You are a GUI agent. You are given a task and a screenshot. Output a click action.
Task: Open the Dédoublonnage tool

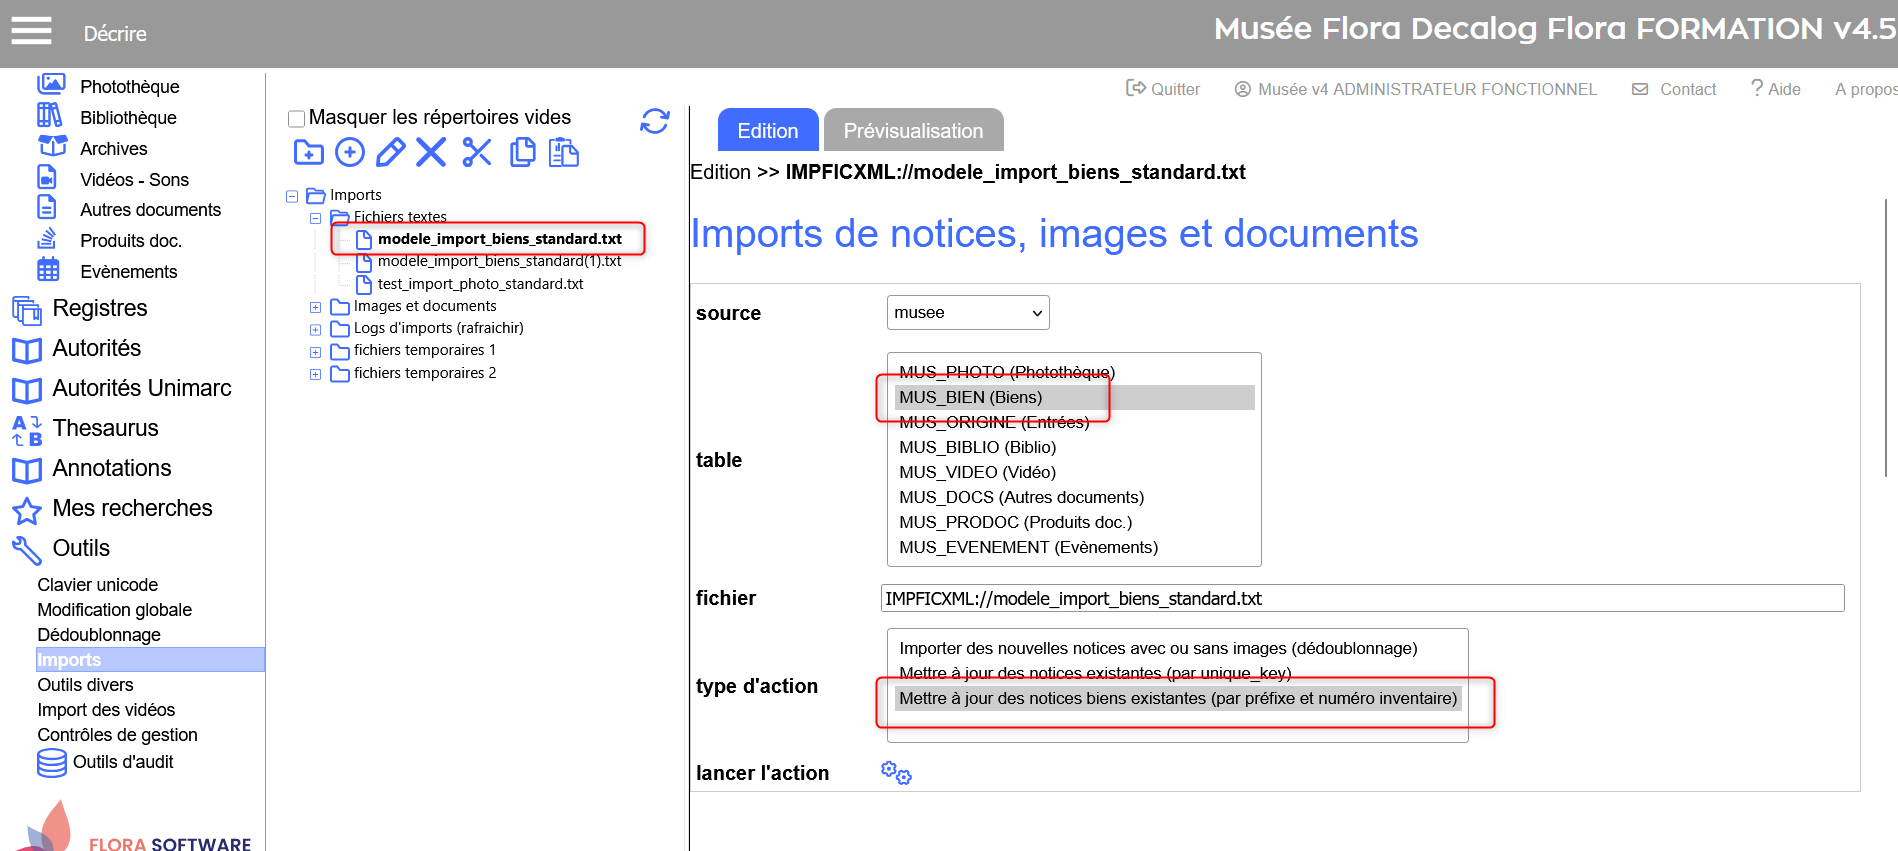tap(99, 634)
